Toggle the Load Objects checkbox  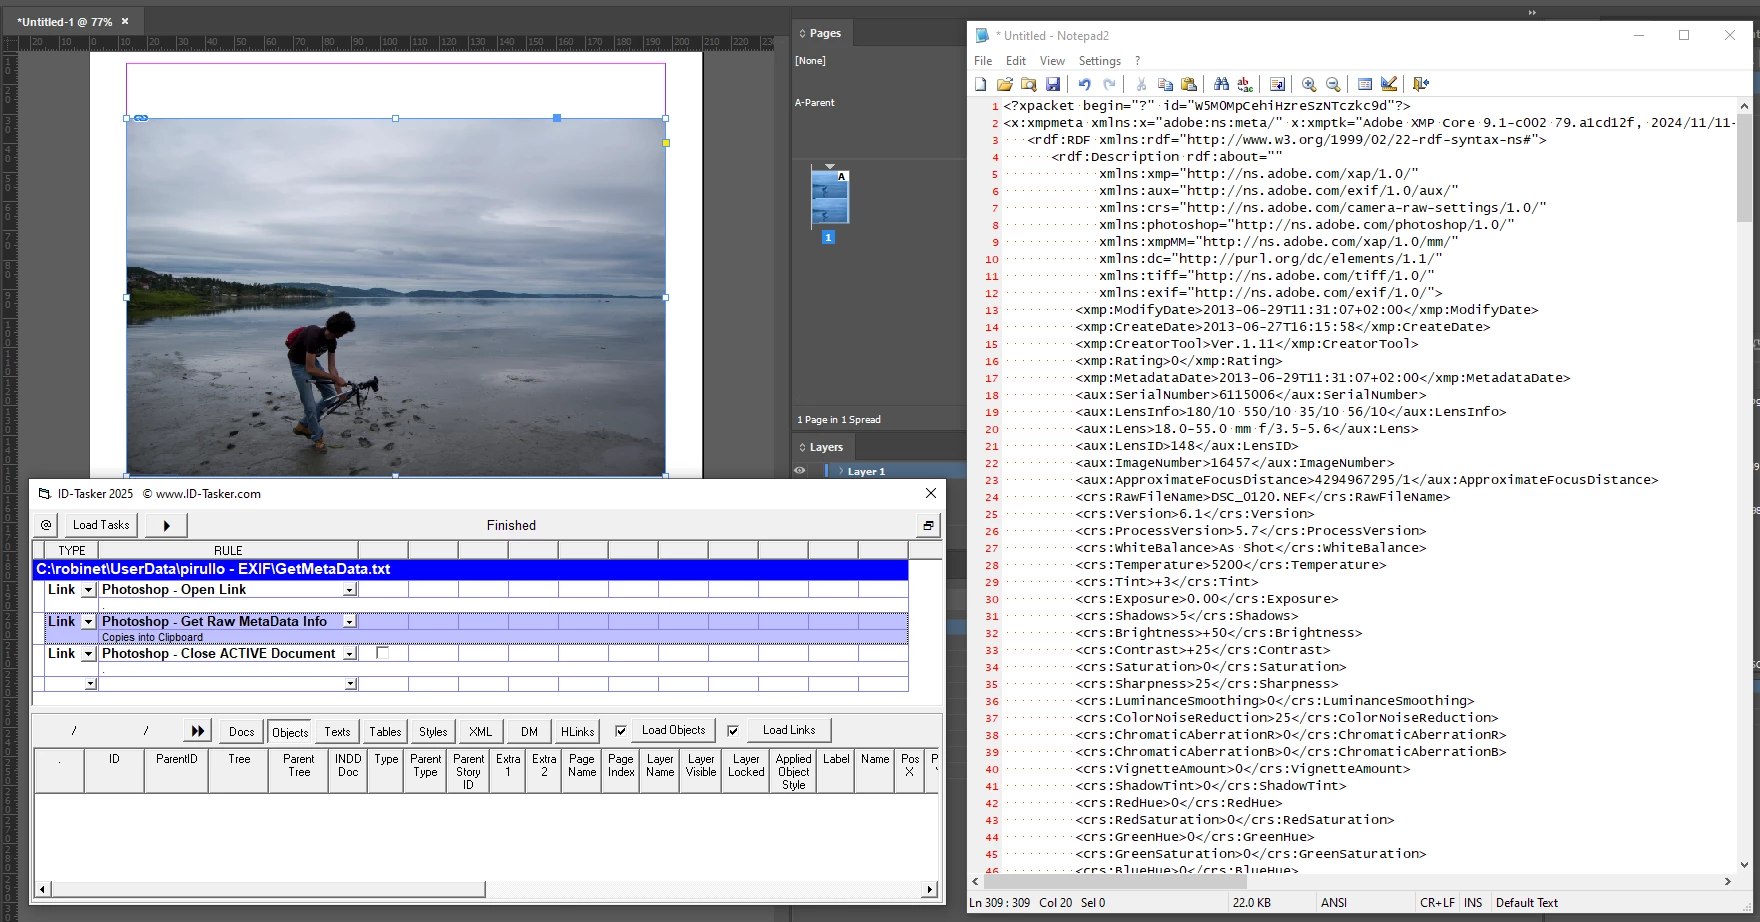point(621,731)
